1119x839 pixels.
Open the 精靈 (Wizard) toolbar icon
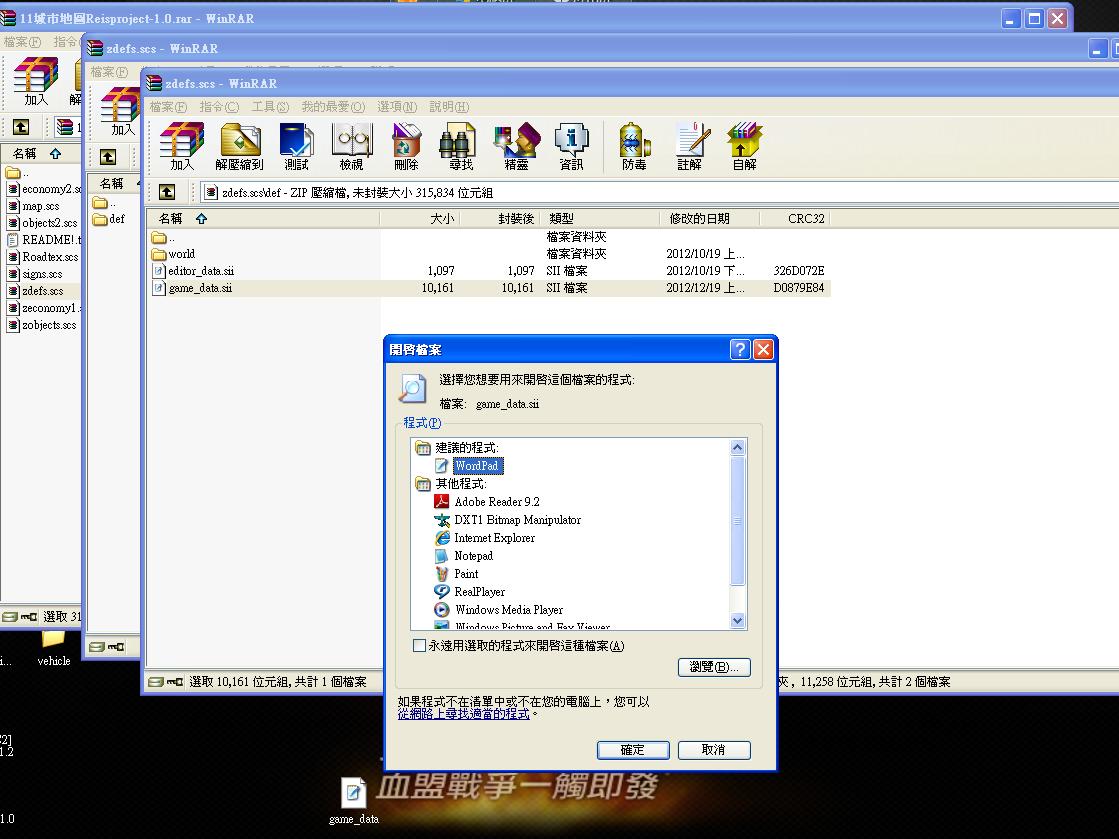tap(516, 146)
